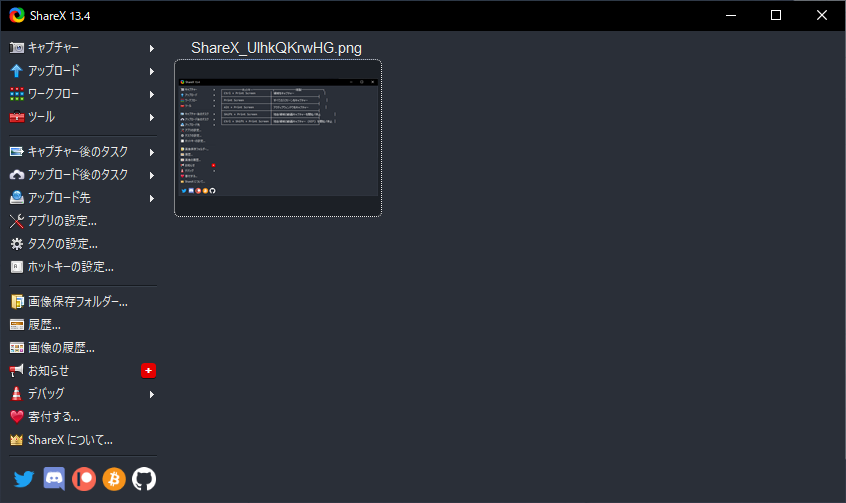846x503 pixels.
Task: Click the ホットキーの設定 keyboard icon
Action: (x=17, y=267)
